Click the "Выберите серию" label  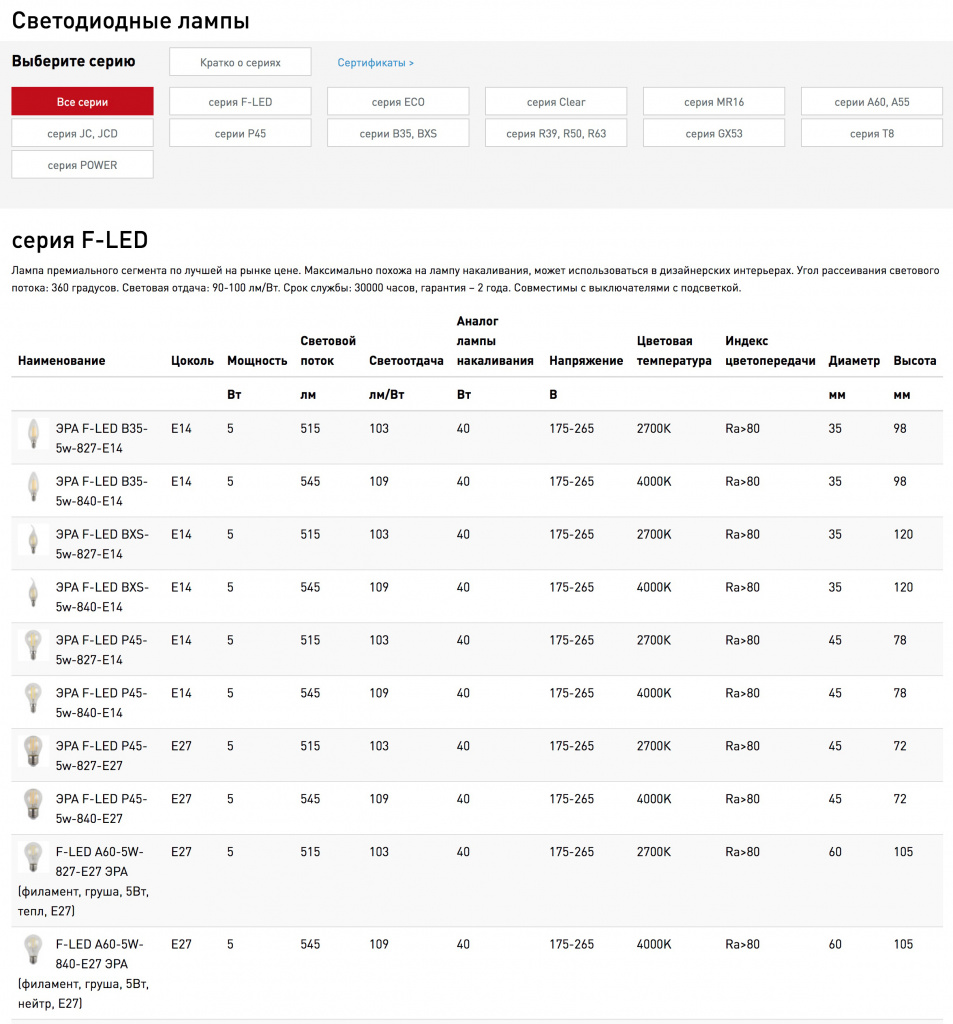point(73,61)
